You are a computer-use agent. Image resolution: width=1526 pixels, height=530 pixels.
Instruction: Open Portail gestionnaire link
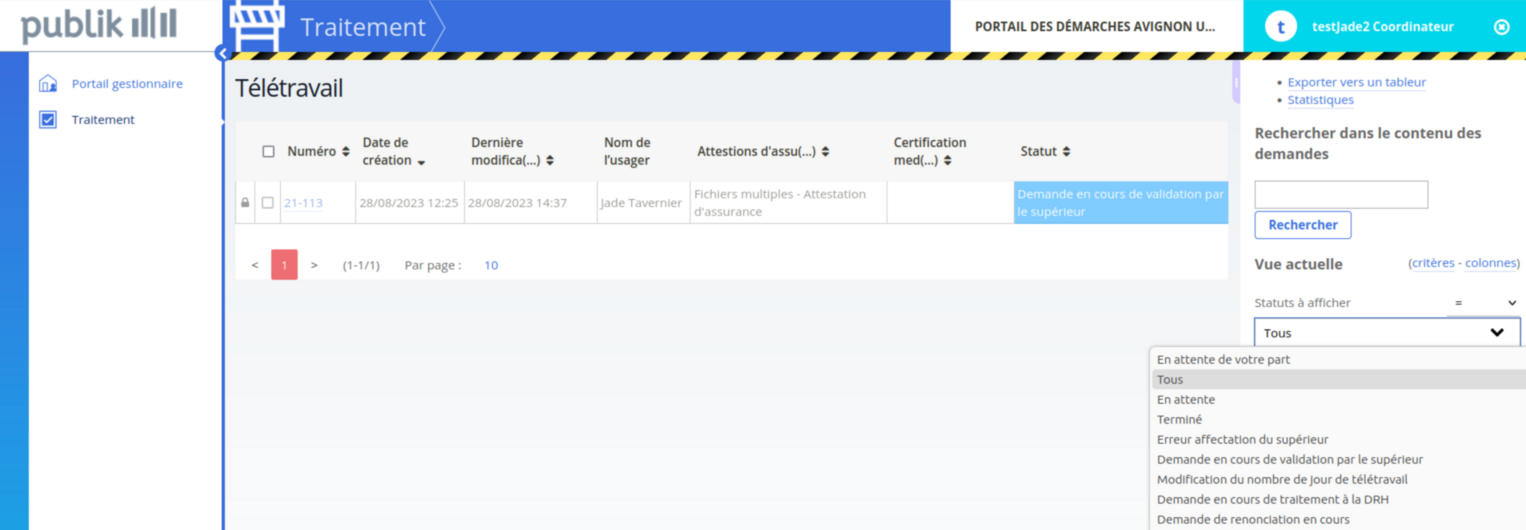coord(127,84)
